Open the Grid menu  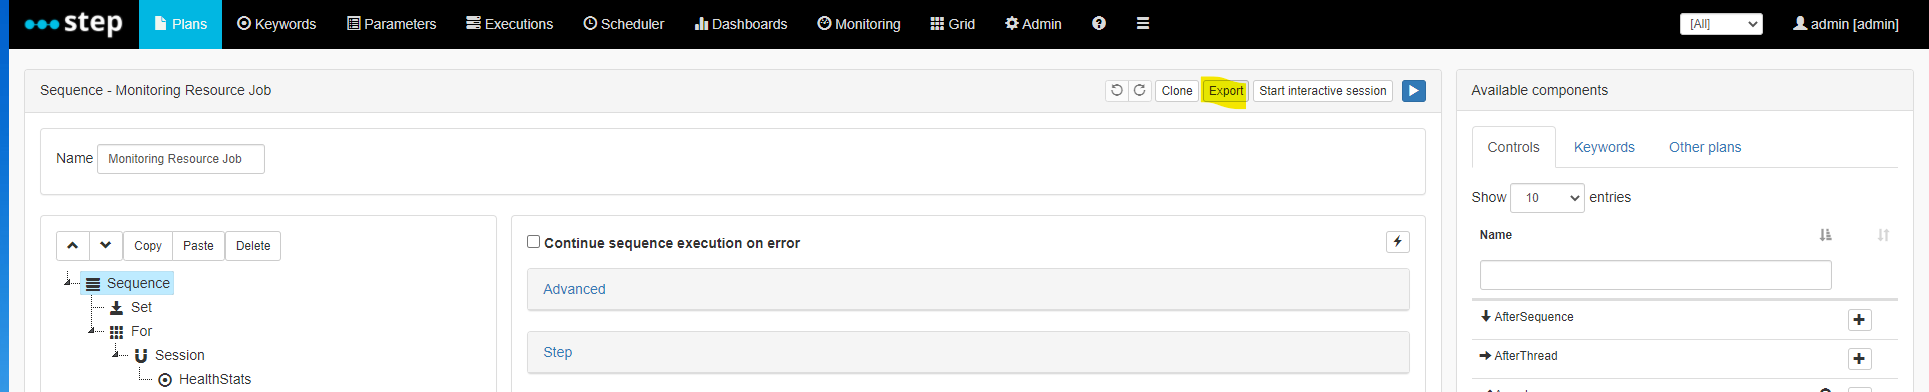coord(952,24)
